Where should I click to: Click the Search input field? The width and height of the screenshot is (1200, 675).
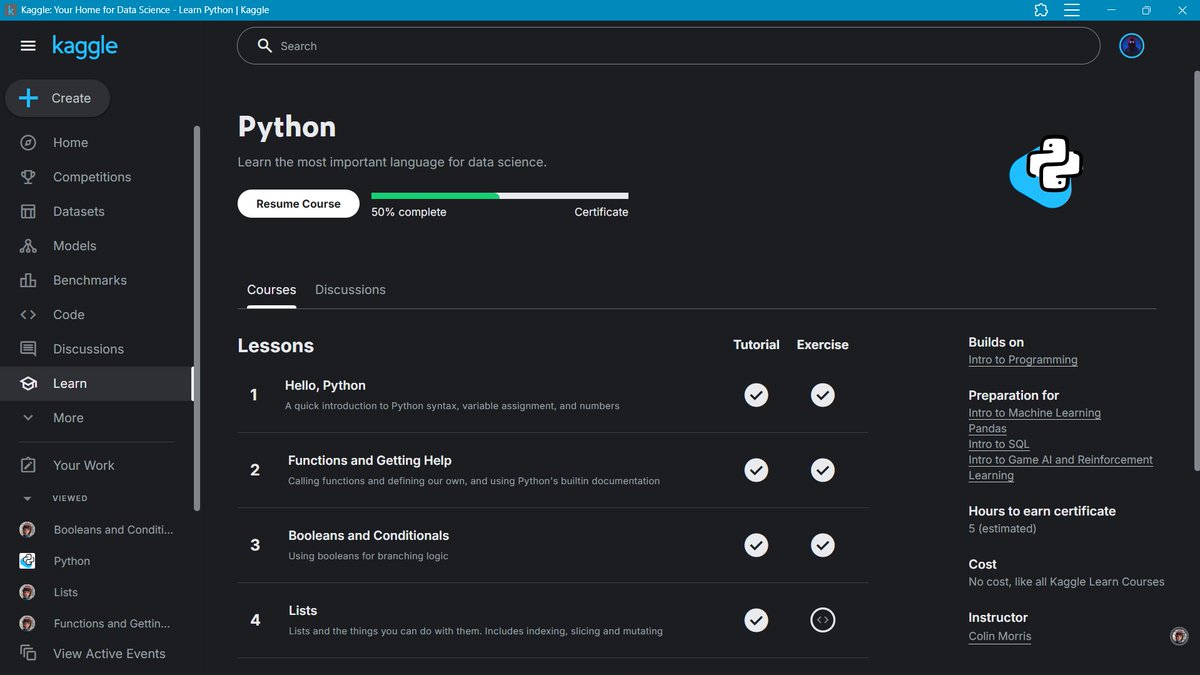point(668,46)
